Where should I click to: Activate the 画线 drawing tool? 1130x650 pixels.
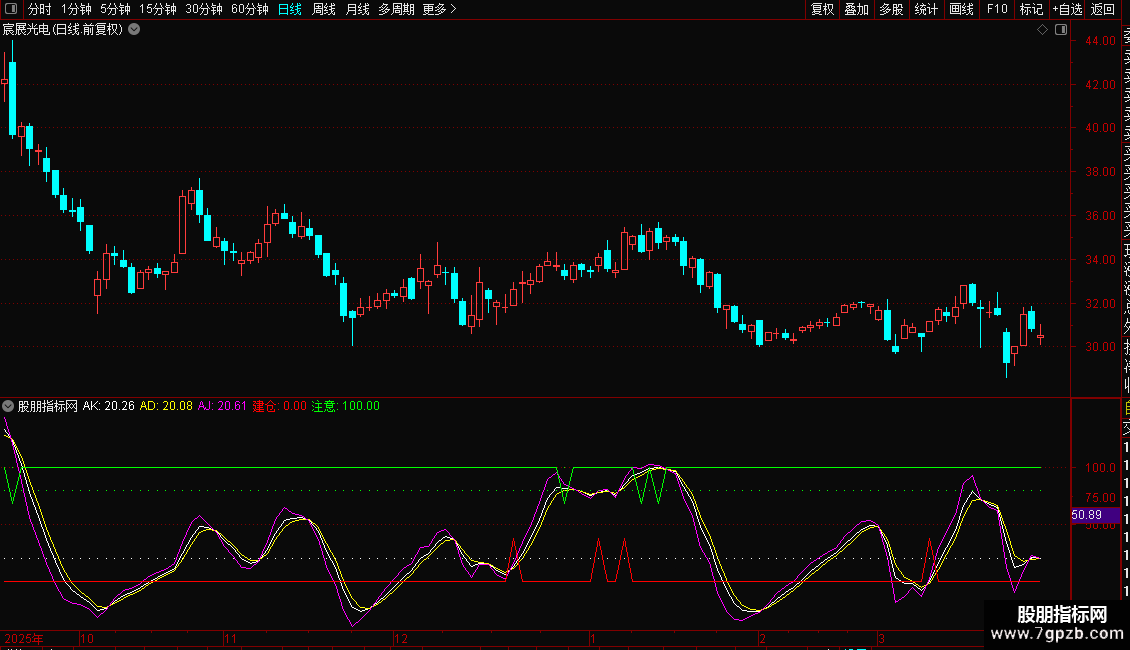(961, 9)
